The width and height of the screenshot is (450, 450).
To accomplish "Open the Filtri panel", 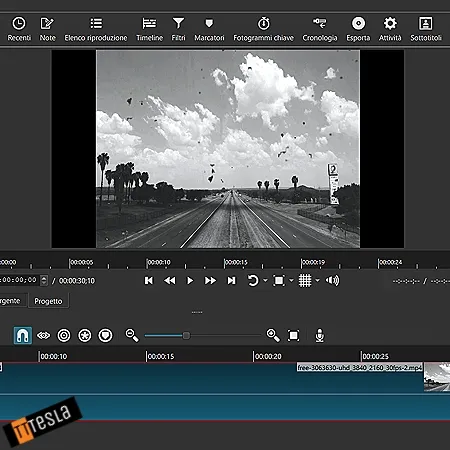I will [178, 29].
